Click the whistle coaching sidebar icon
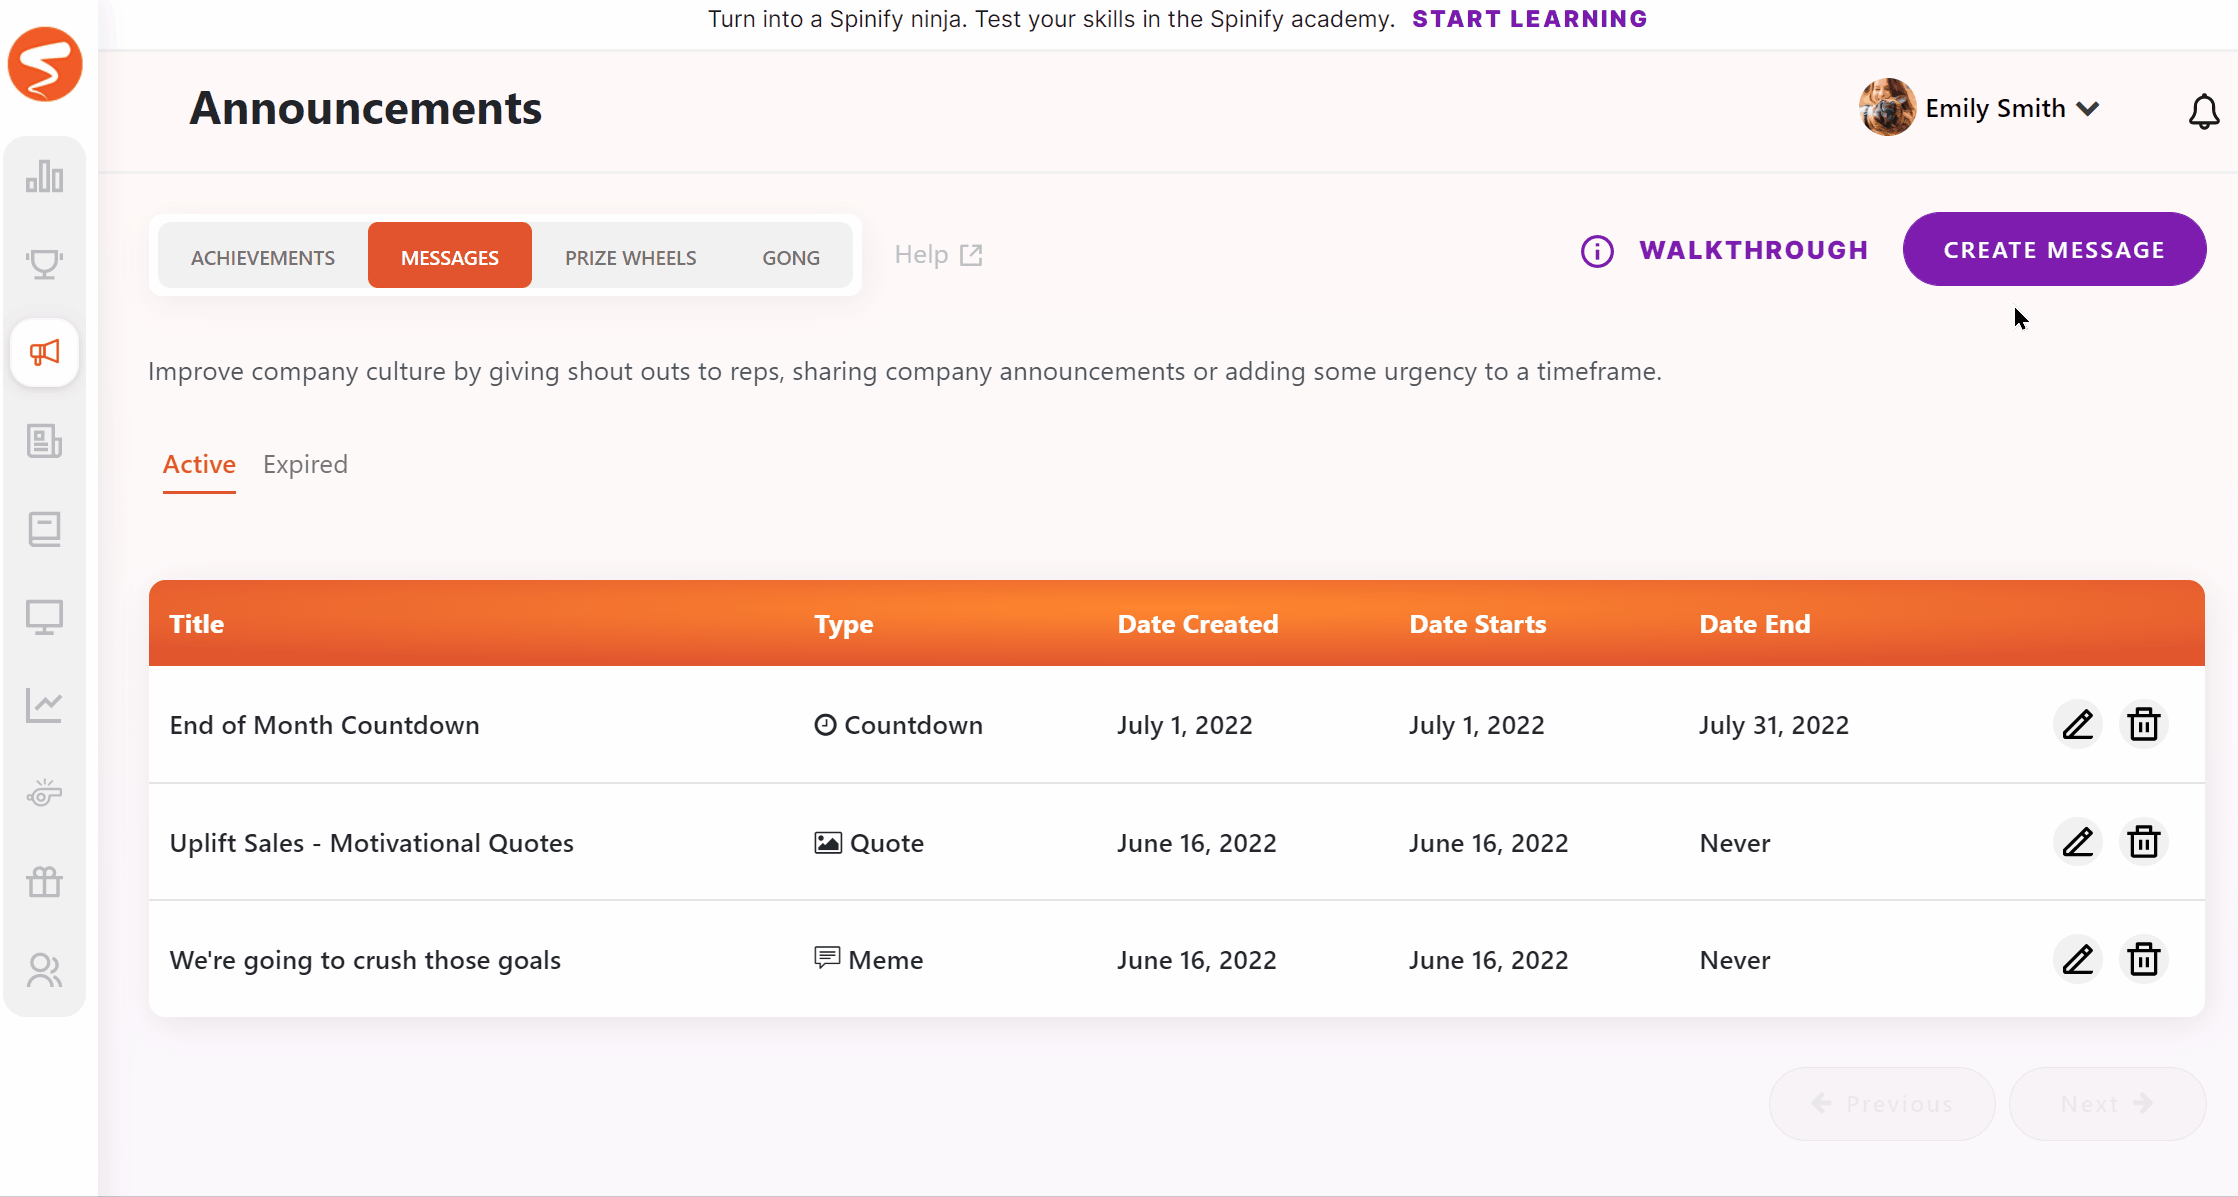This screenshot has width=2238, height=1197. point(44,794)
